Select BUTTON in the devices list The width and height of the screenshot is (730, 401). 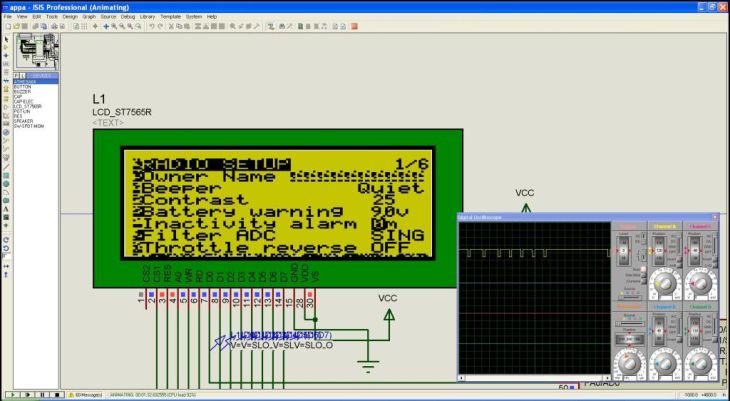(22, 87)
